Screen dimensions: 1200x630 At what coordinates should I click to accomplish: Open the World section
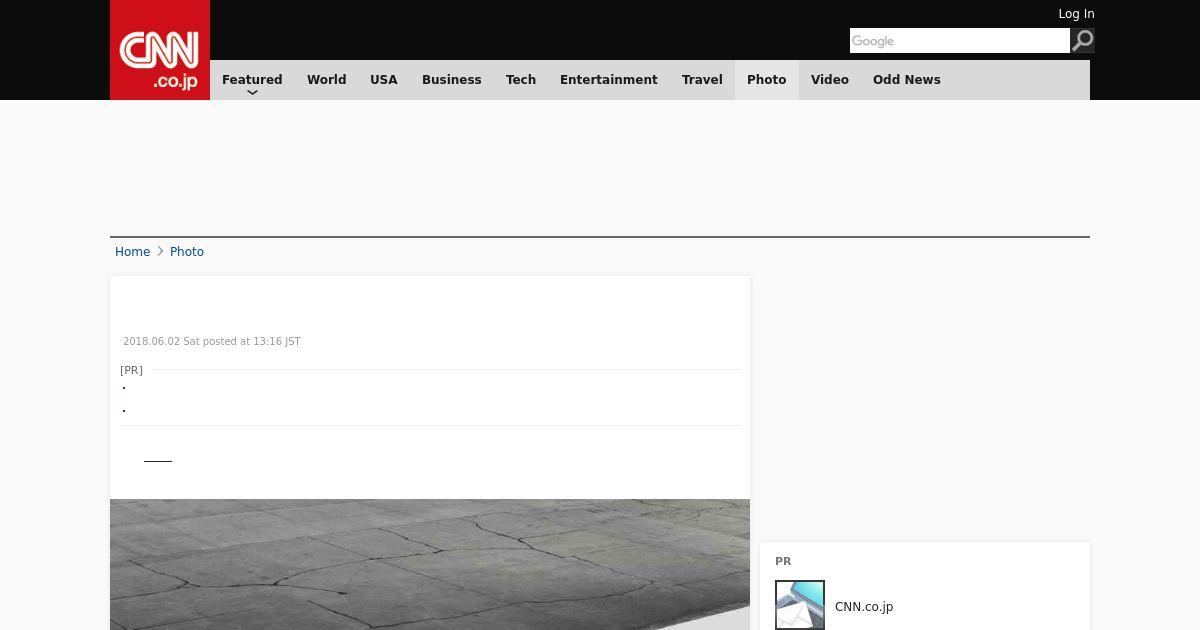(326, 80)
